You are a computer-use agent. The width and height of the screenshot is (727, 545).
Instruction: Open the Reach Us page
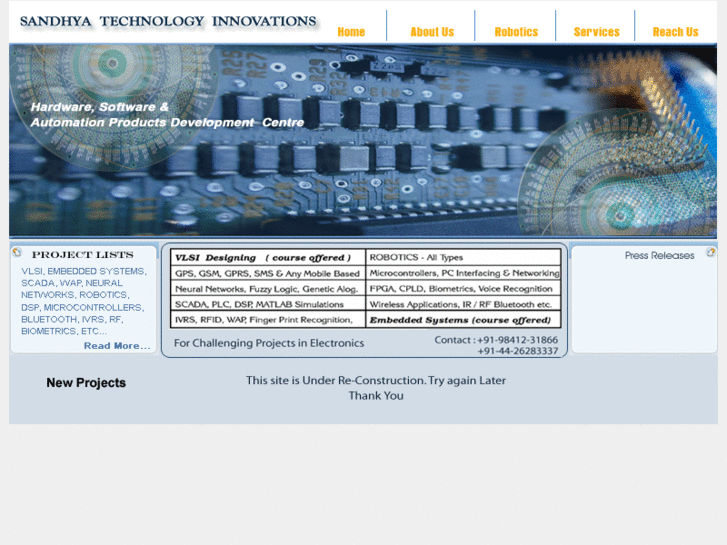coord(676,32)
